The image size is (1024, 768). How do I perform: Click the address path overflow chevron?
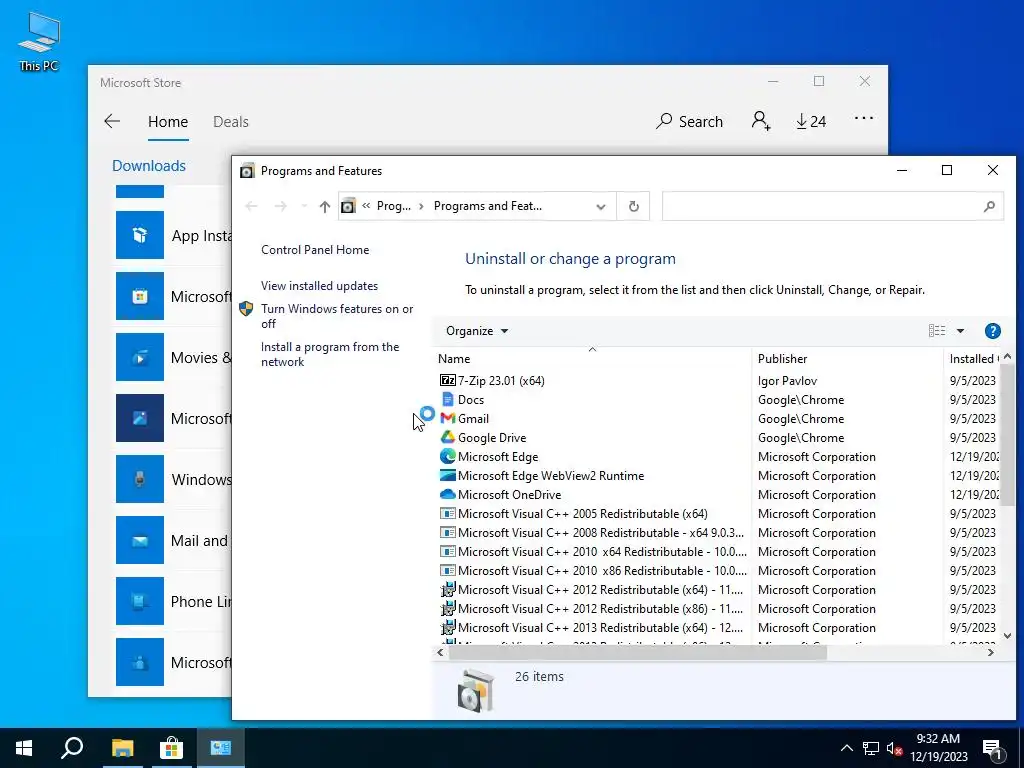tap(366, 206)
